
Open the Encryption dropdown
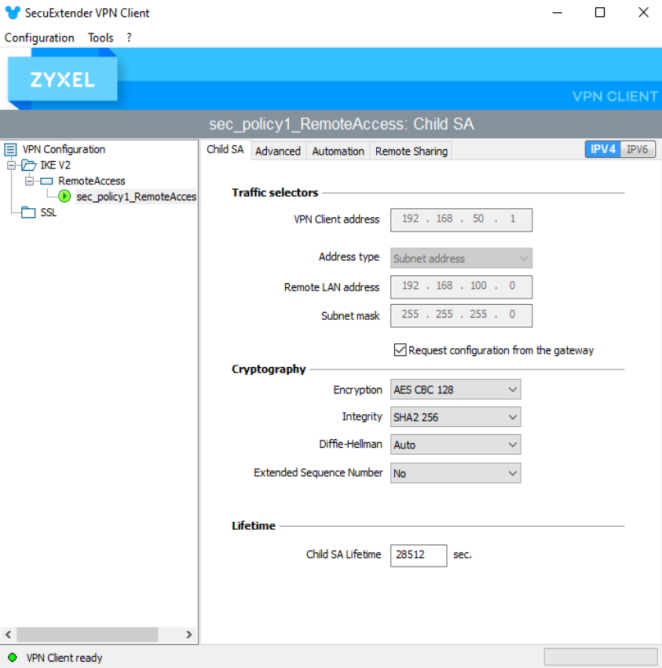click(x=455, y=390)
